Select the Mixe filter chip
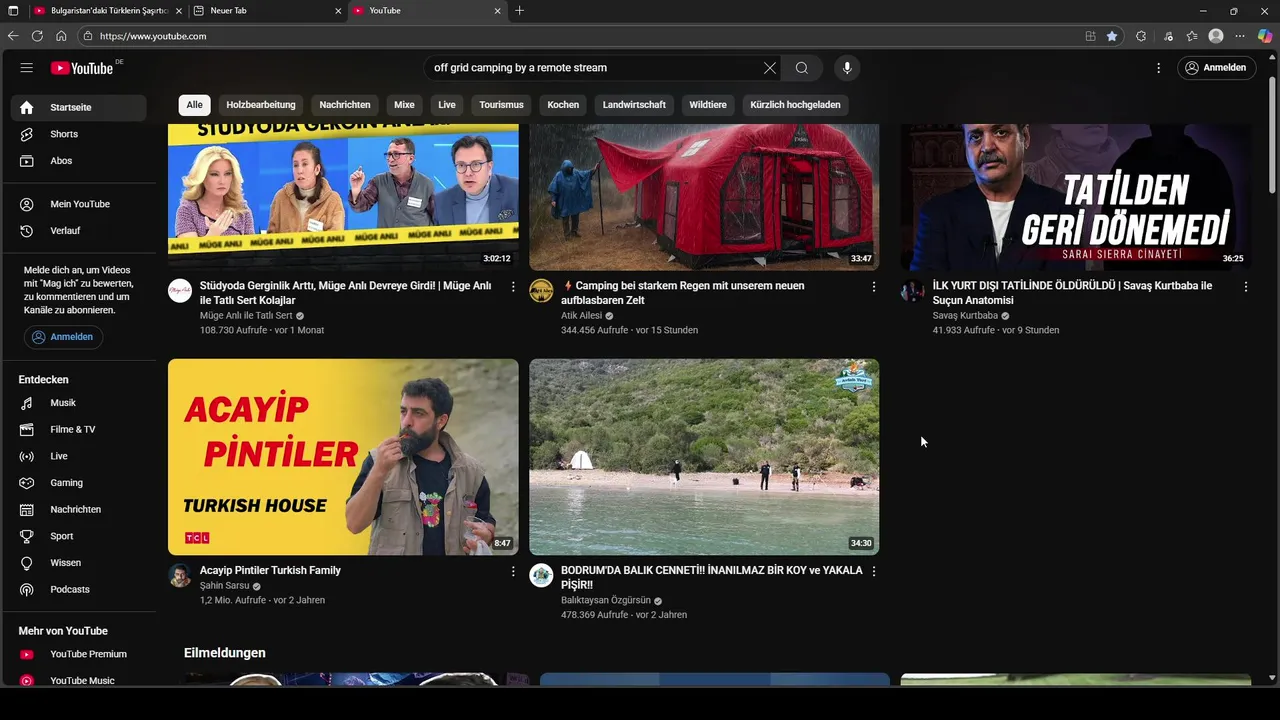 [x=404, y=105]
